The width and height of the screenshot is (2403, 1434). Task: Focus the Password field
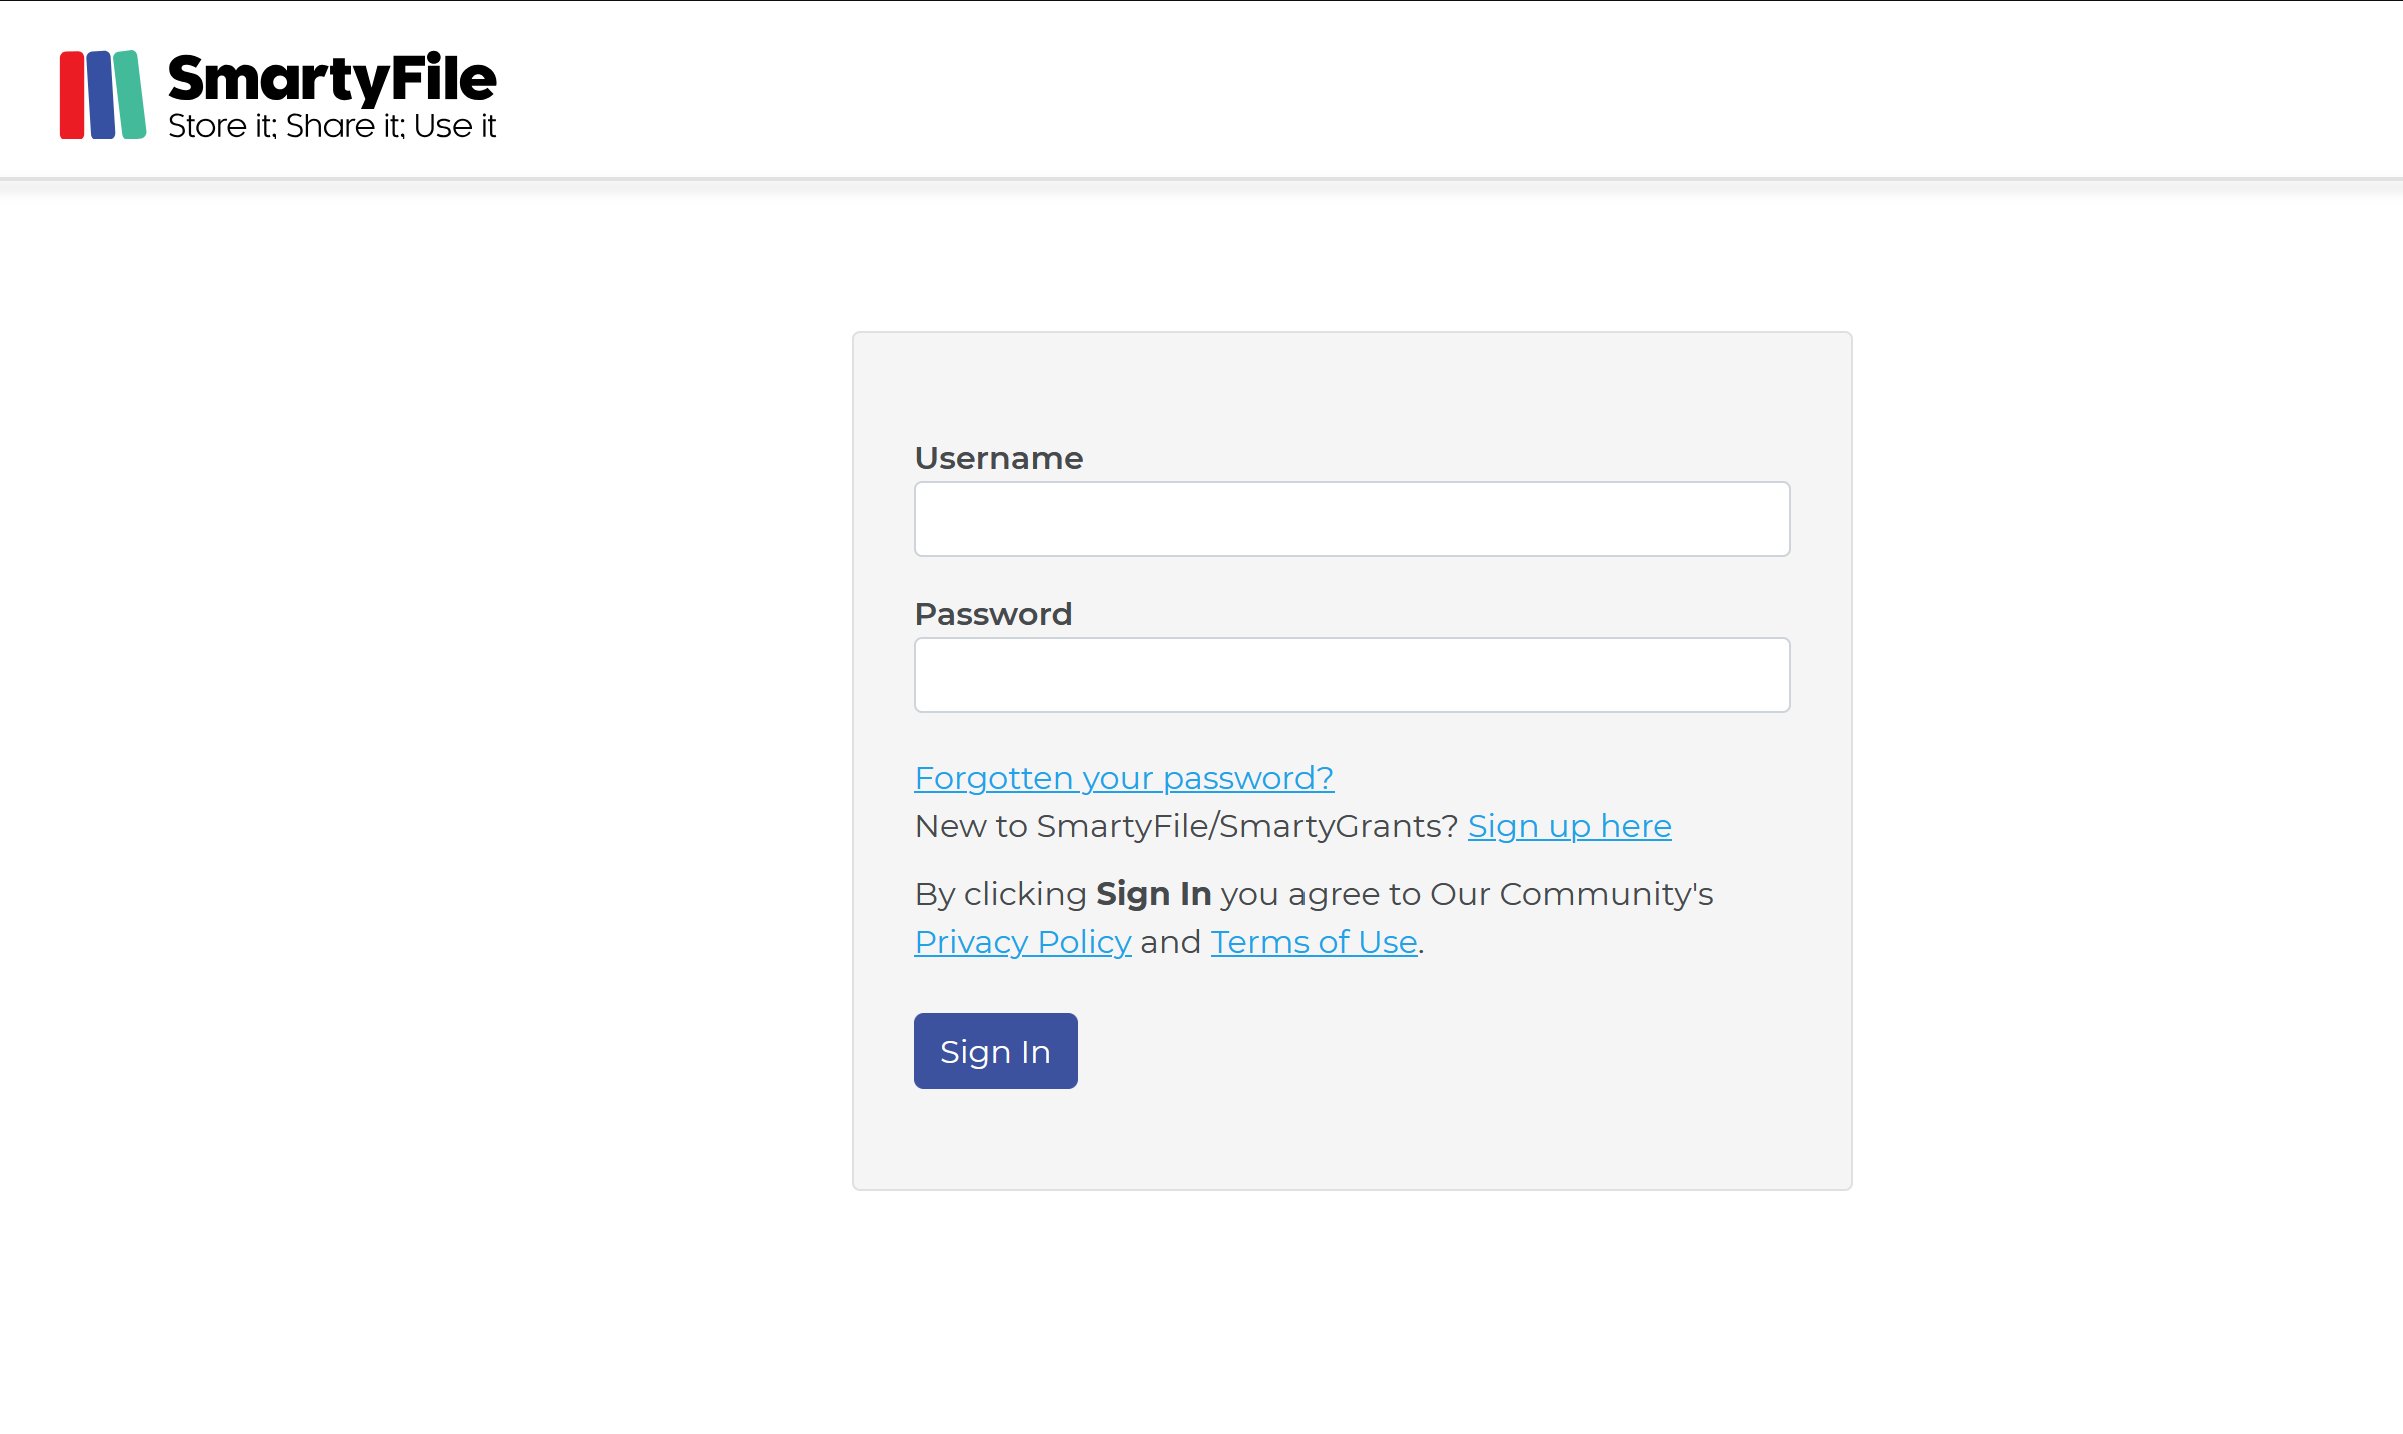[1351, 674]
